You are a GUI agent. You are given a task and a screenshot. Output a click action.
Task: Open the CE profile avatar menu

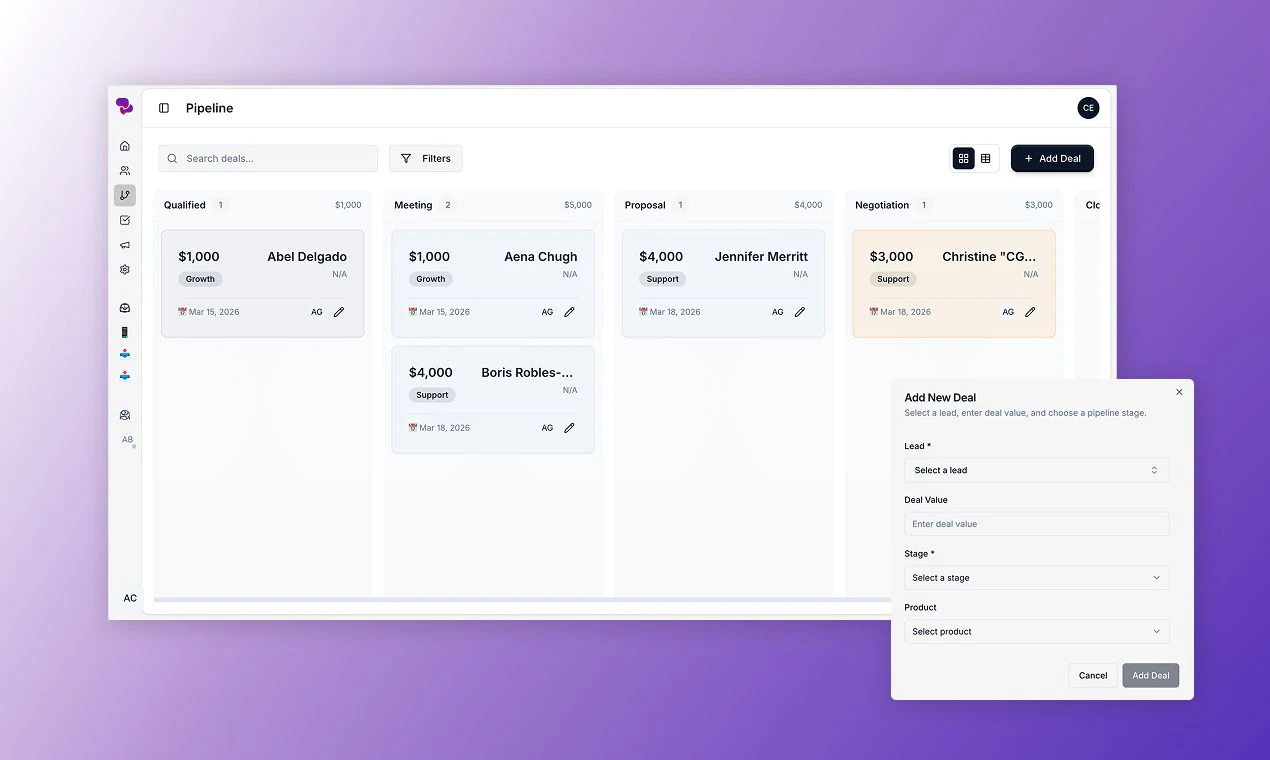(x=1088, y=107)
